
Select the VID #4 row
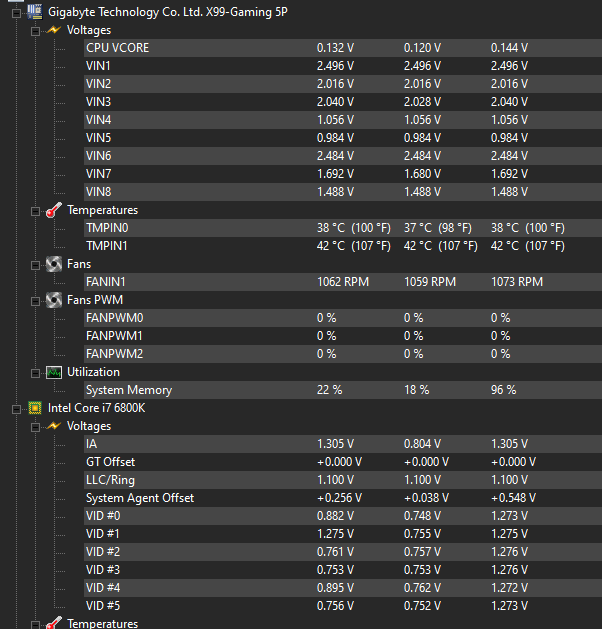pos(343,588)
